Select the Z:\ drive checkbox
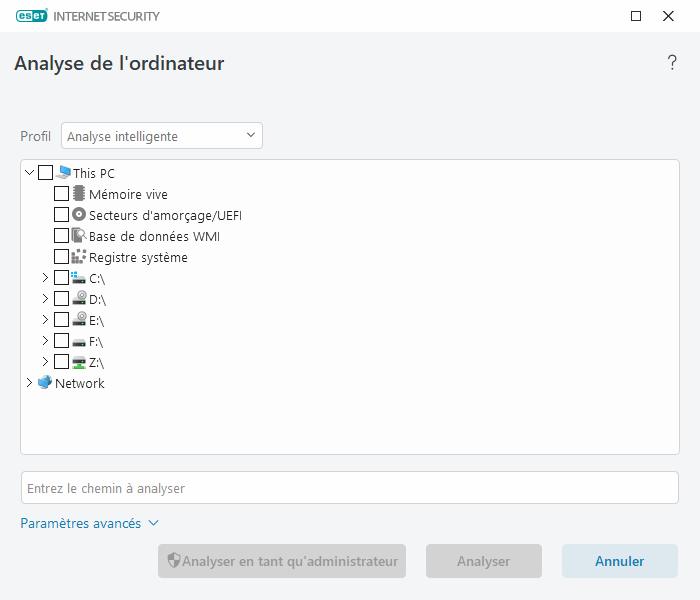Viewport: 700px width, 600px height. 62,362
